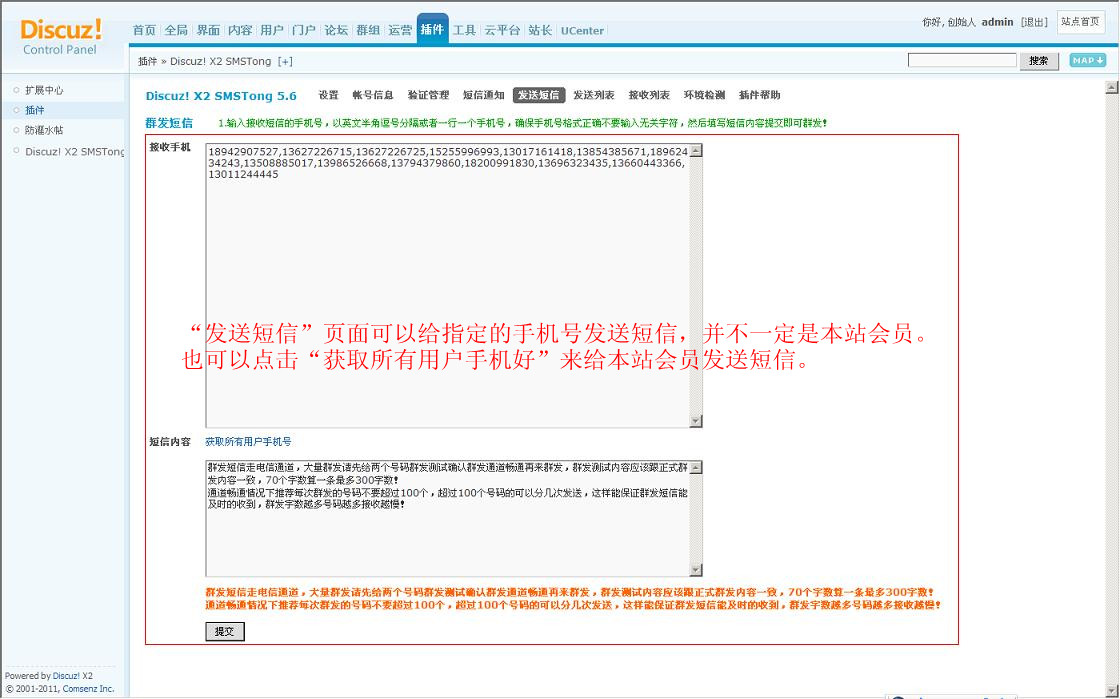Viewport: 1120px width, 699px height.
Task: Switch to the 验证管理 tab
Action: pos(428,95)
